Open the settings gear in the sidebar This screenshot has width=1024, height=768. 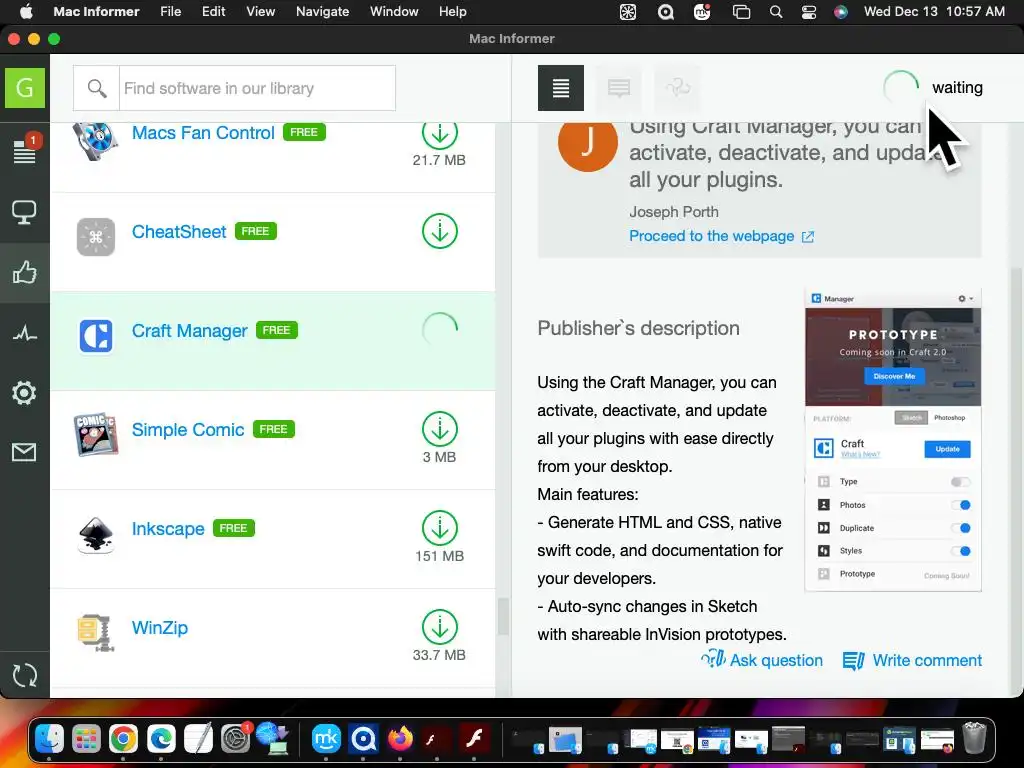24,392
